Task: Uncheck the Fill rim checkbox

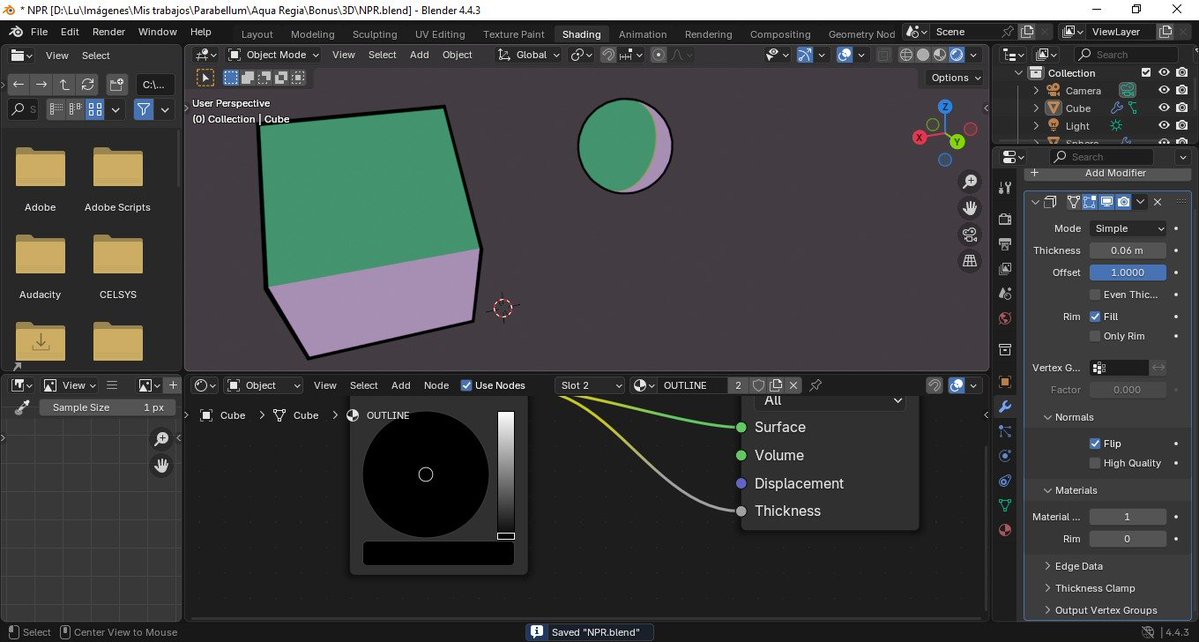Action: (x=1095, y=316)
